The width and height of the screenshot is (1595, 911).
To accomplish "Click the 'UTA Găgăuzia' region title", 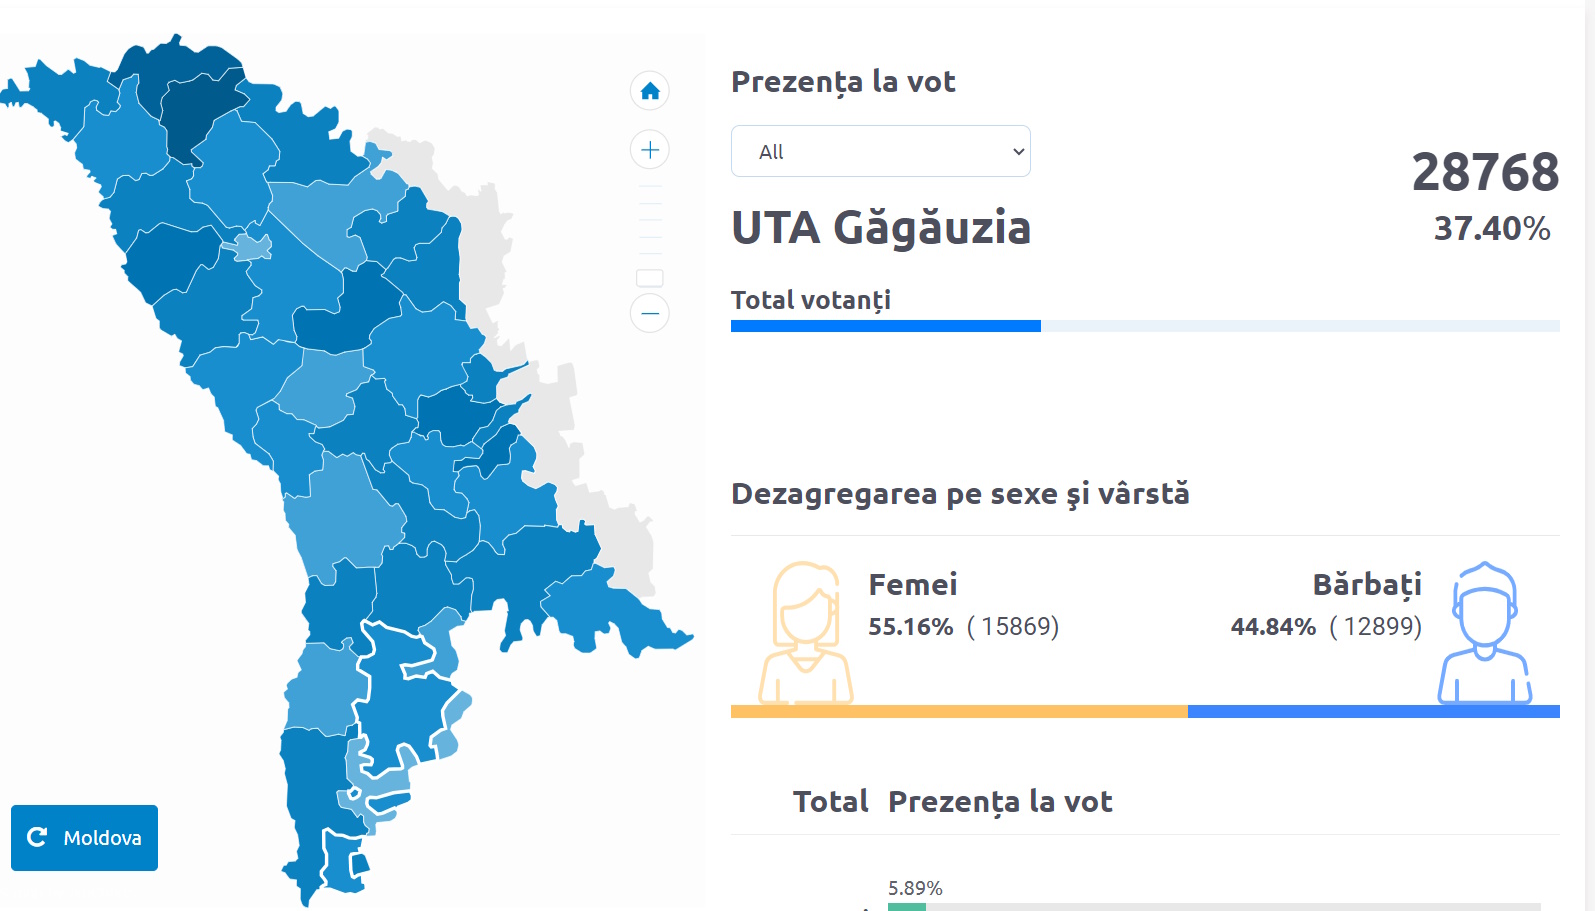I will (880, 228).
